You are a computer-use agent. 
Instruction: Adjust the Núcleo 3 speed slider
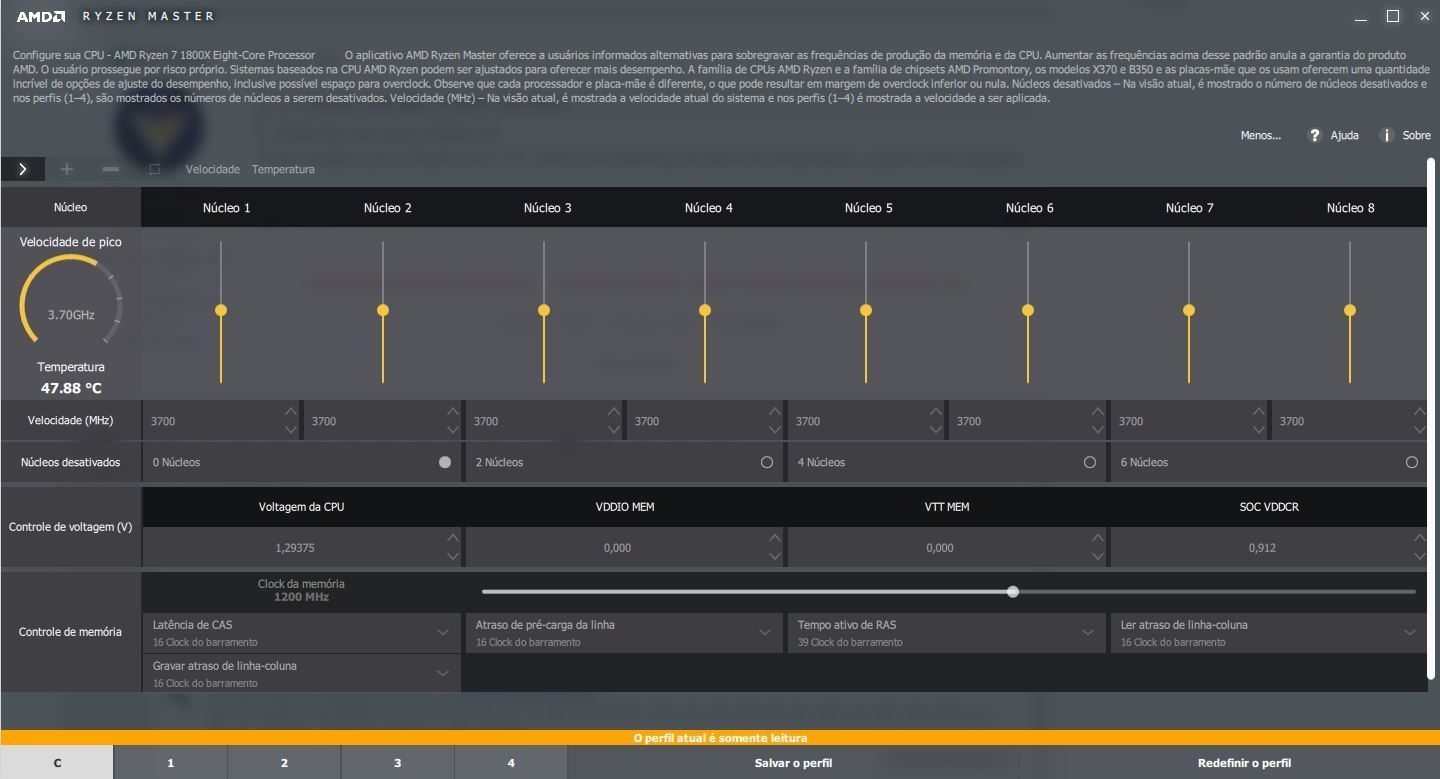[544, 310]
